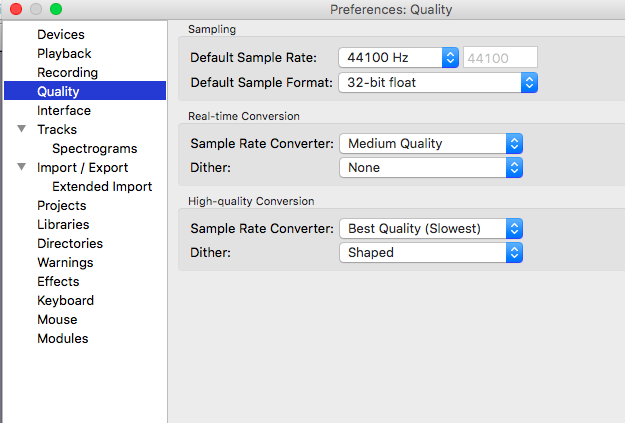Viewport: 625px width, 423px height.
Task: Click the green zoom window button
Action: pyautogui.click(x=56, y=9)
